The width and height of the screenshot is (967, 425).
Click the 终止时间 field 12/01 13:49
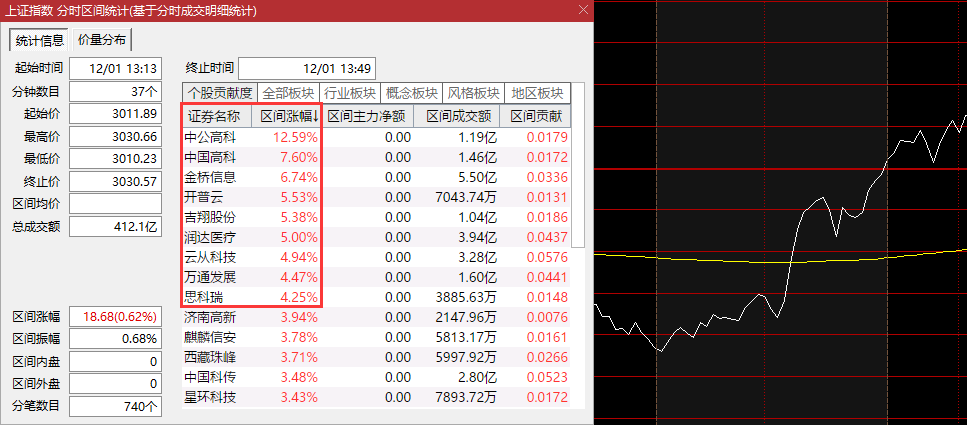pos(307,68)
